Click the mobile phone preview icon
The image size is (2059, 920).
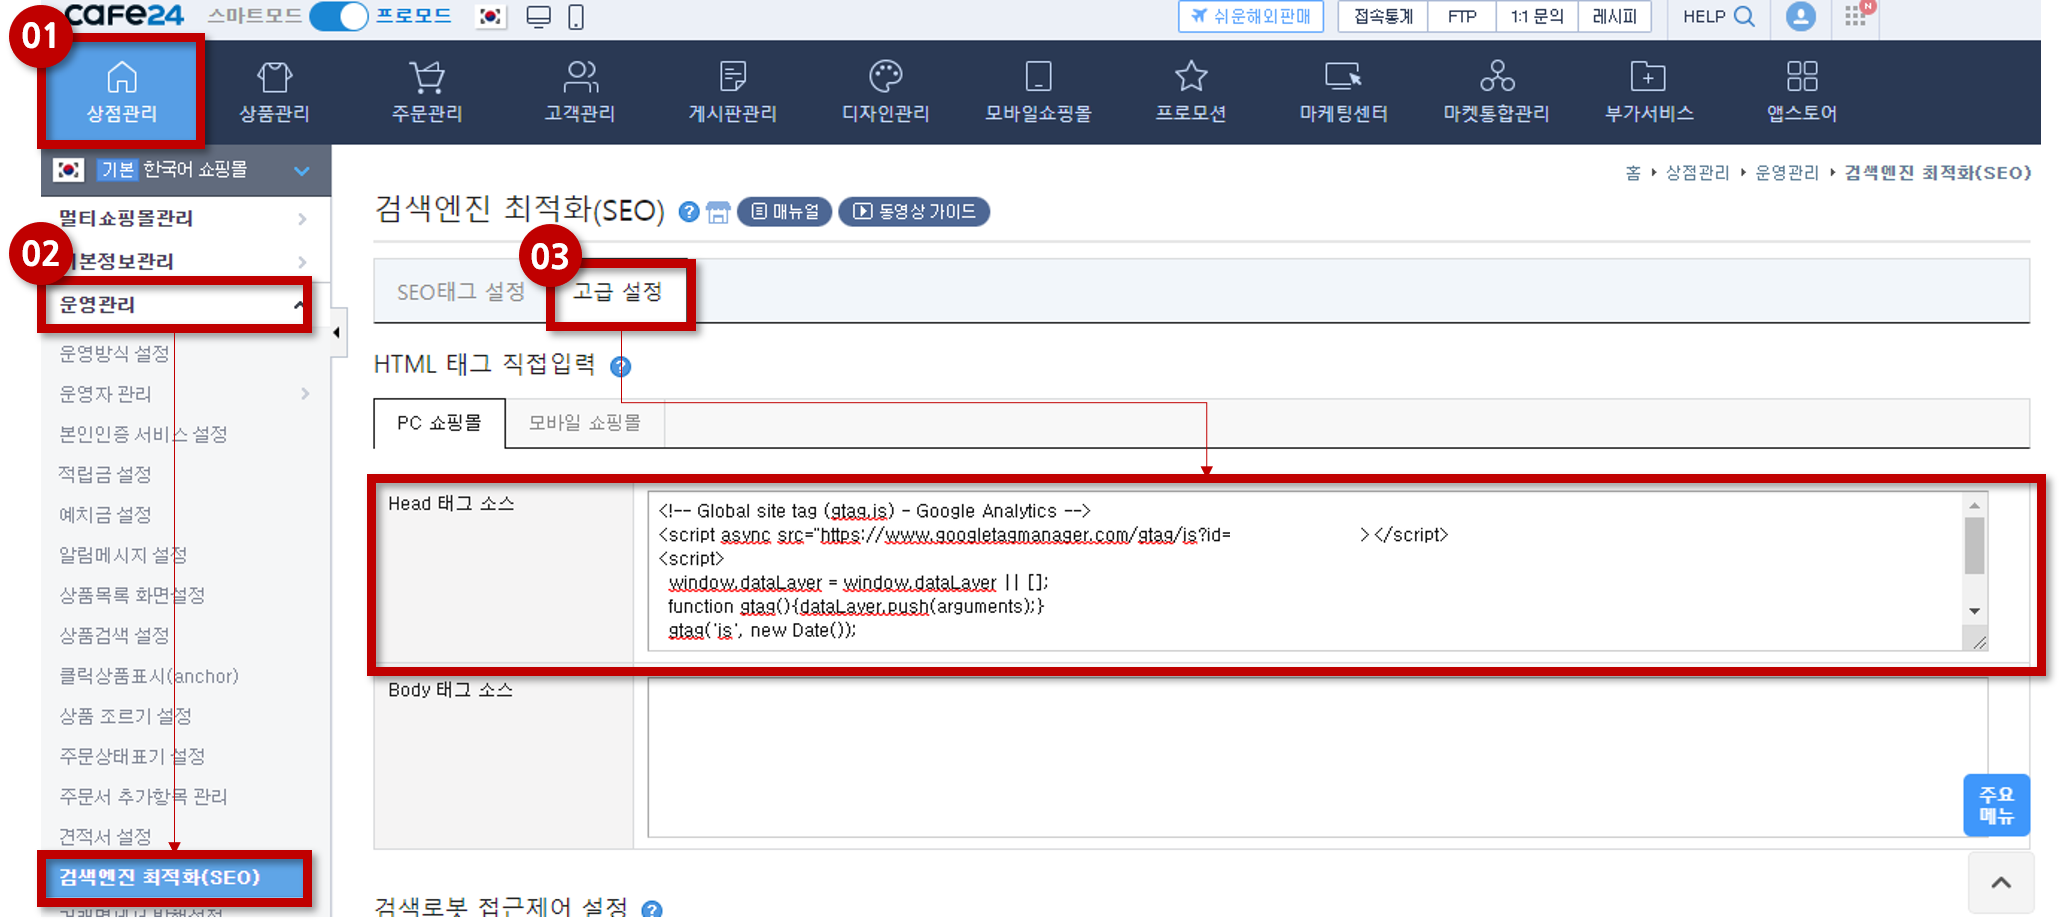(x=576, y=17)
